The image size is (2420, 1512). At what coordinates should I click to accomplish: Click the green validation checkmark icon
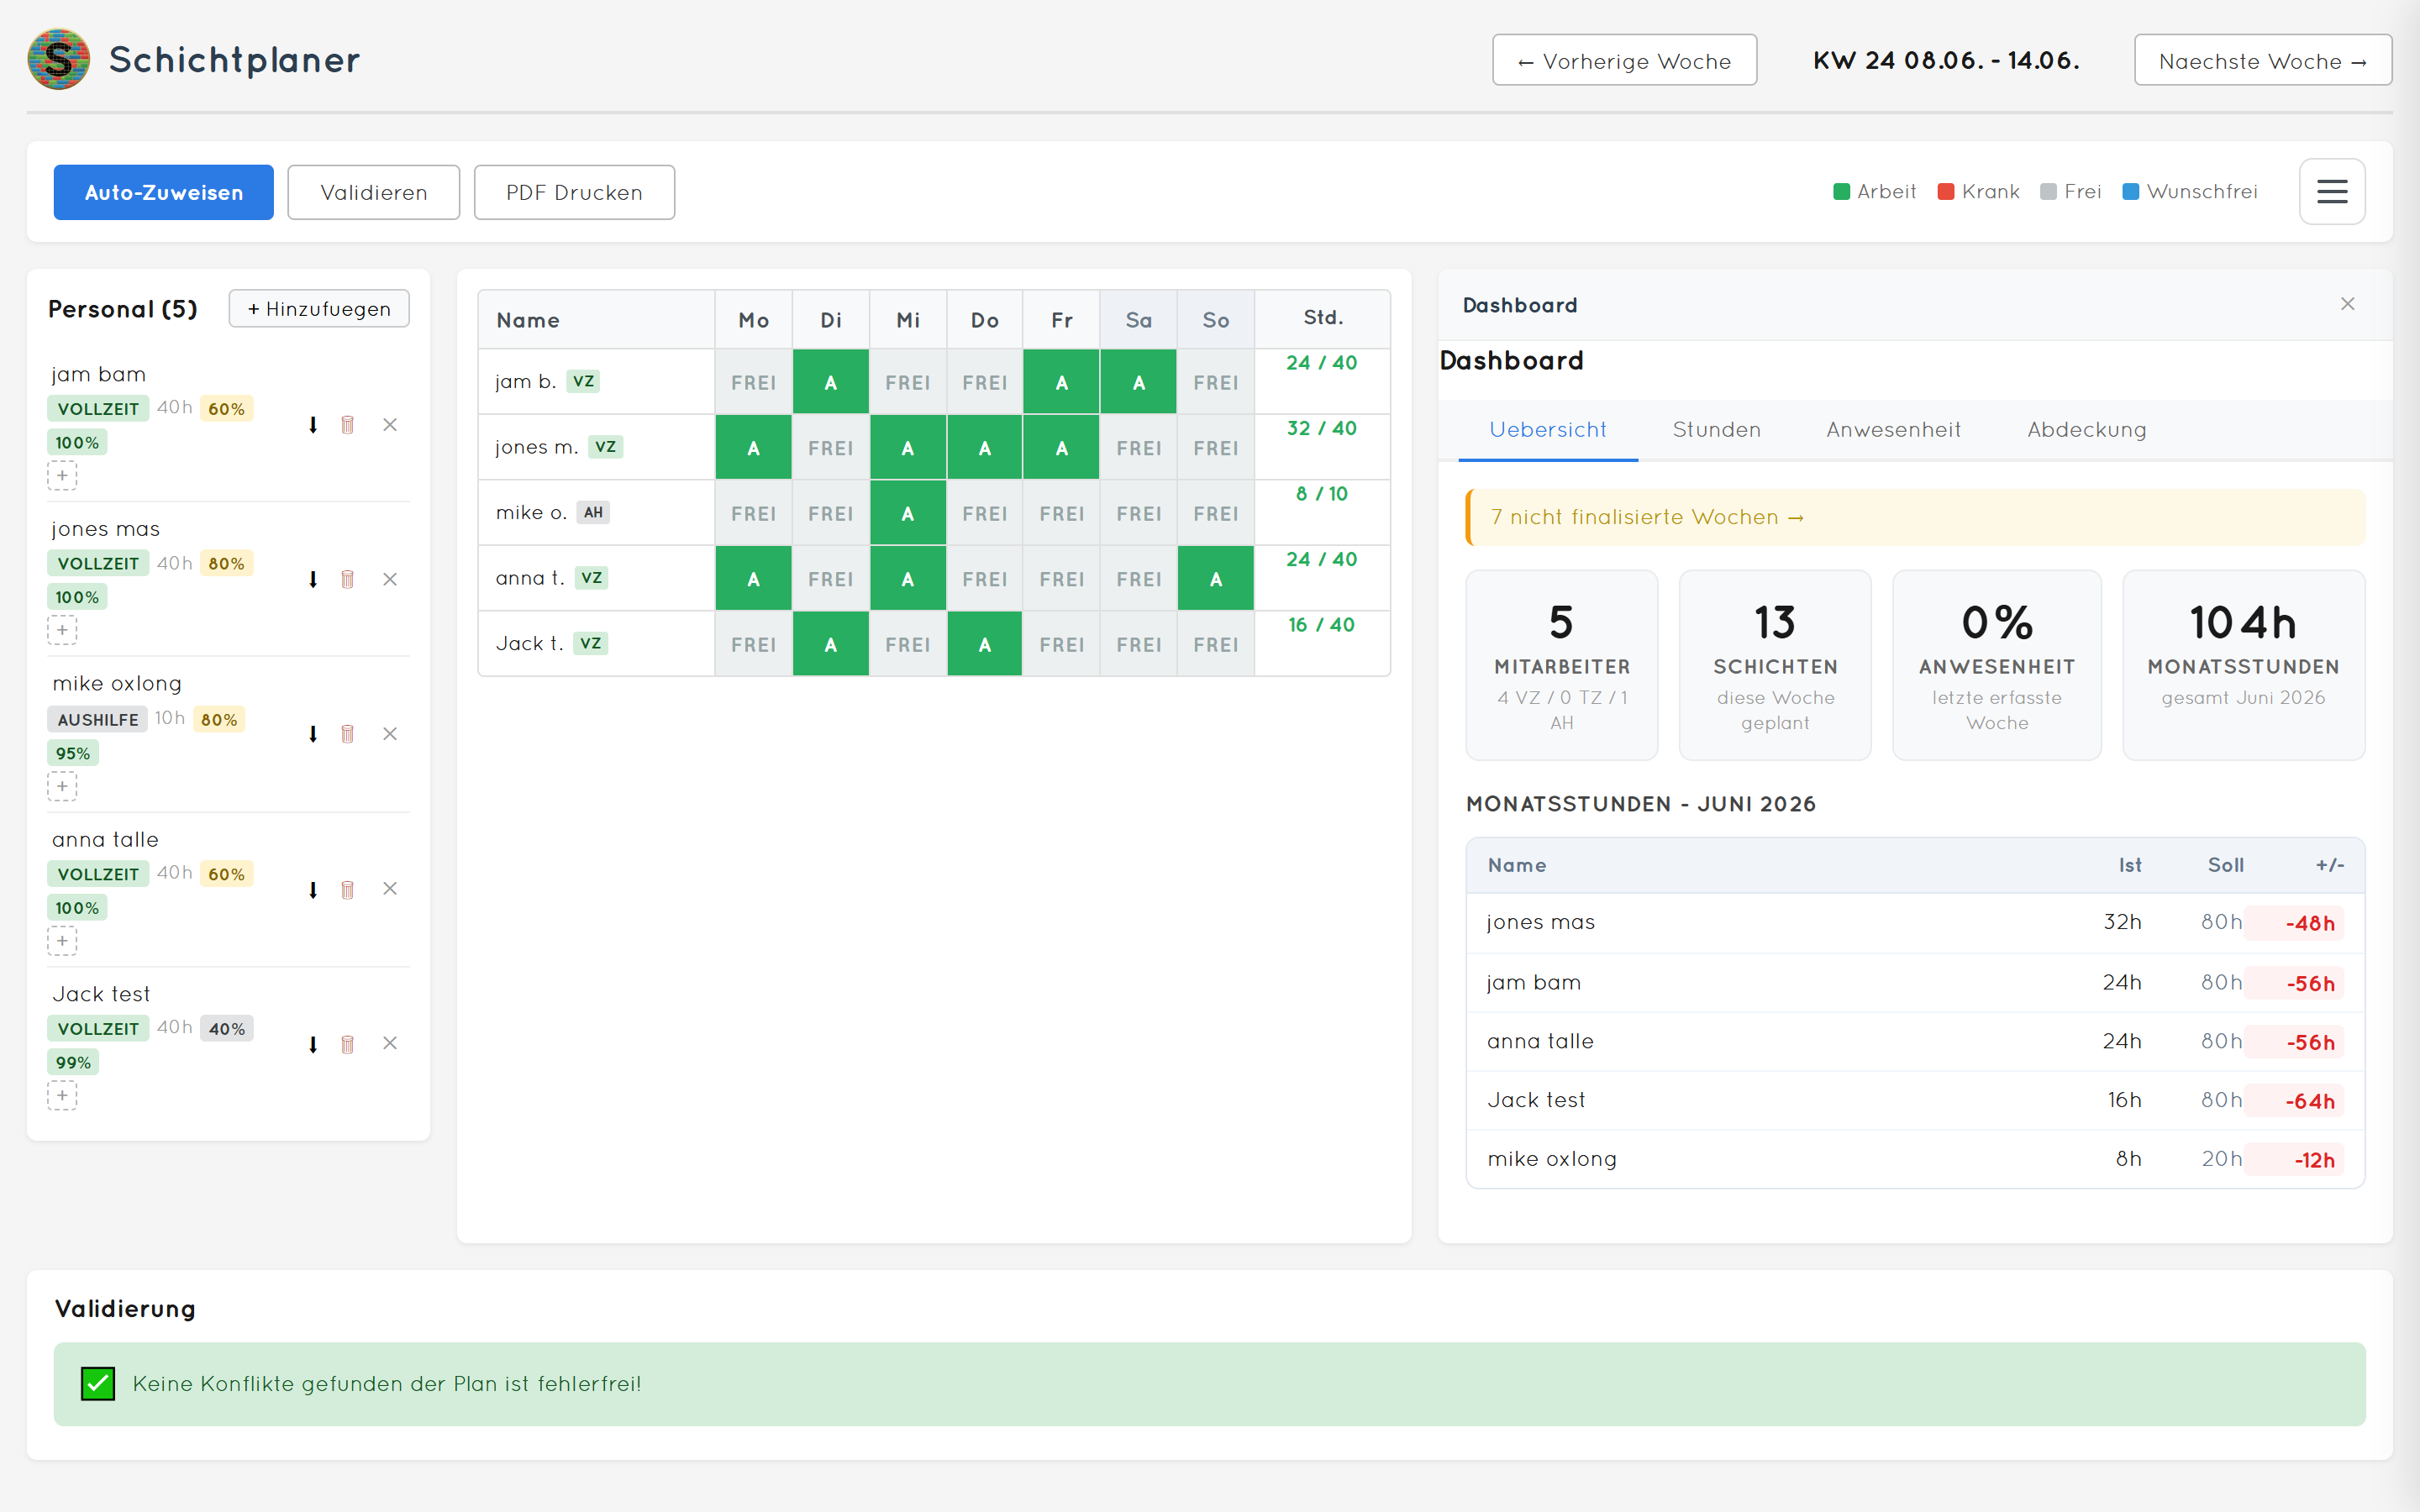click(x=98, y=1384)
